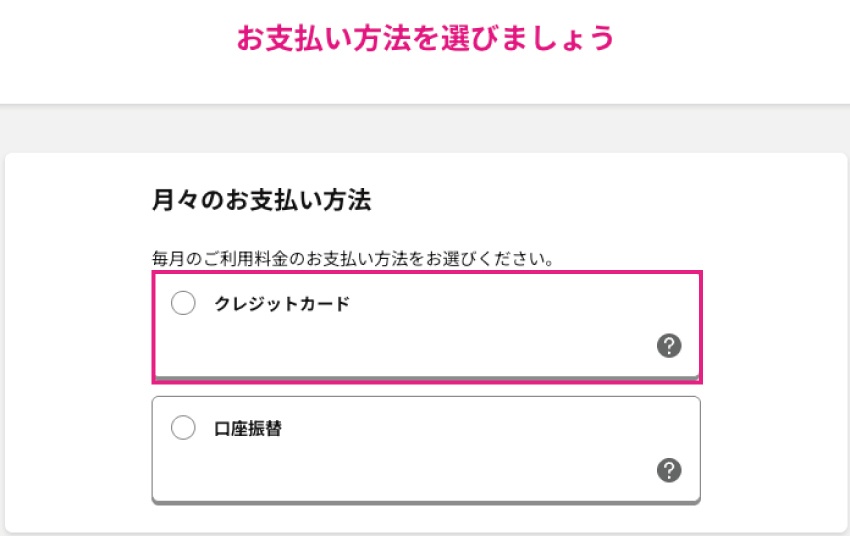The width and height of the screenshot is (850, 536).
Task: Click the page title お支払い方法を選びましょう
Action: click(425, 39)
